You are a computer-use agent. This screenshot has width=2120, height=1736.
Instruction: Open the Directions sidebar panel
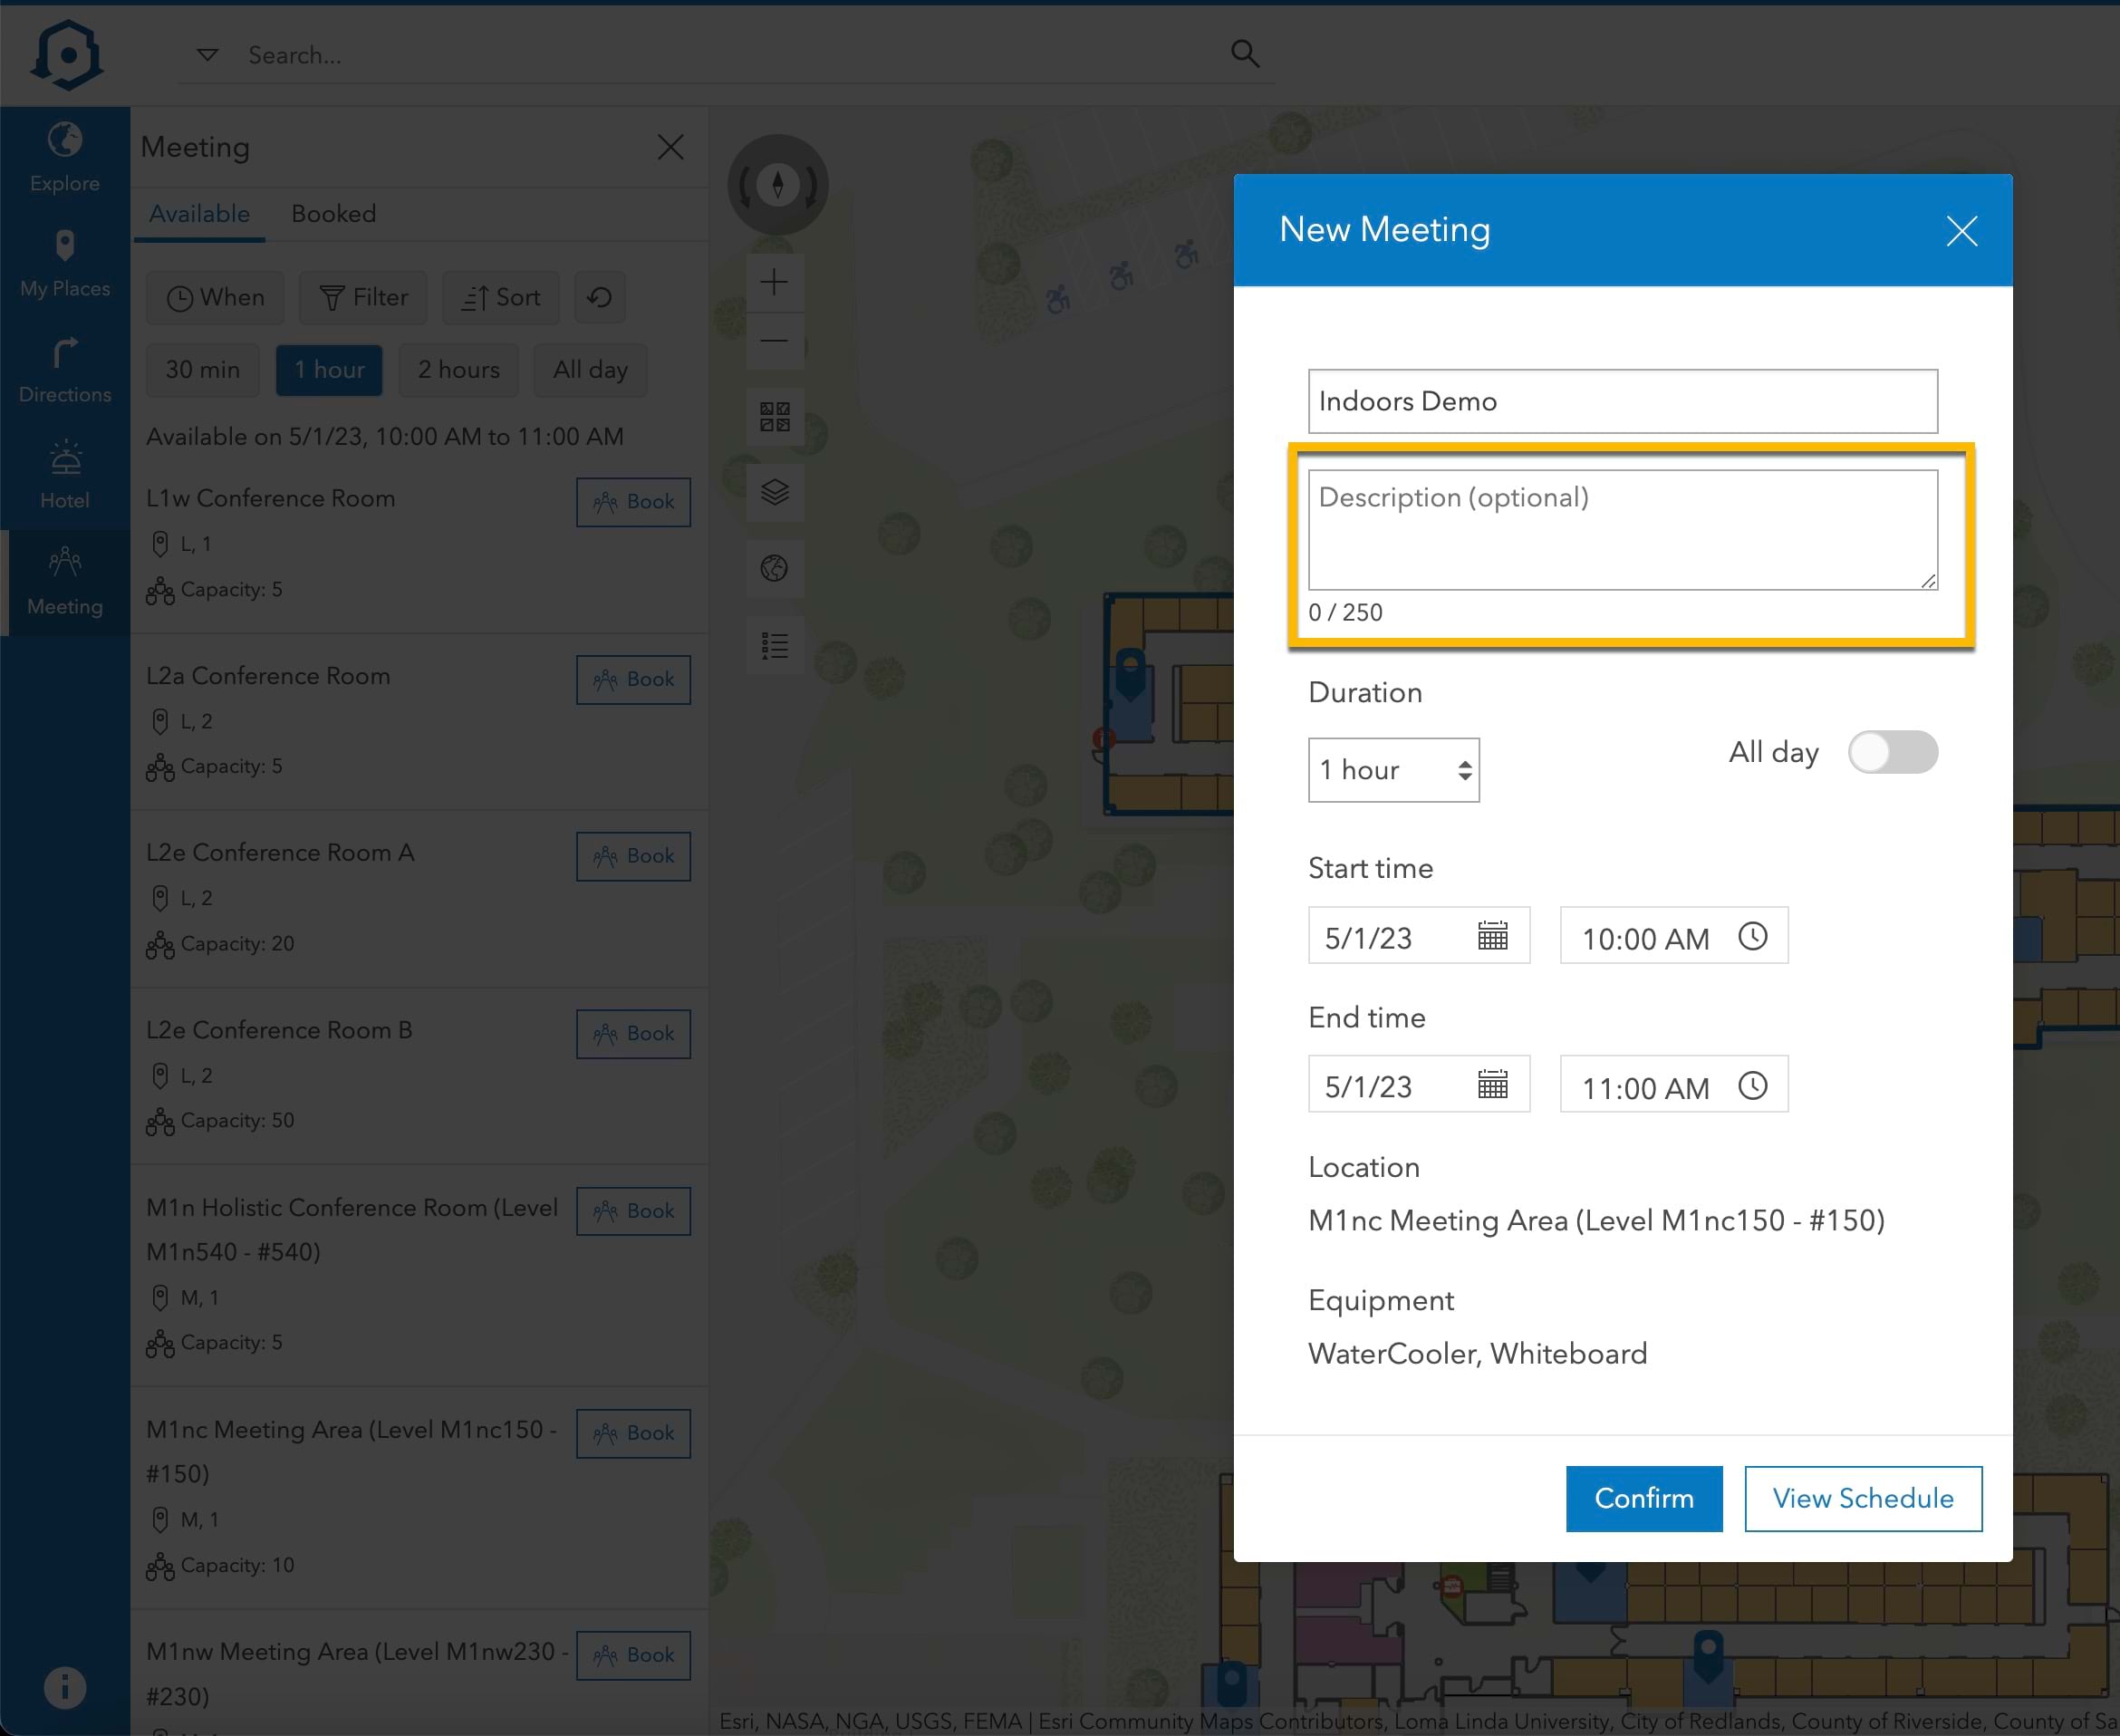[65, 370]
